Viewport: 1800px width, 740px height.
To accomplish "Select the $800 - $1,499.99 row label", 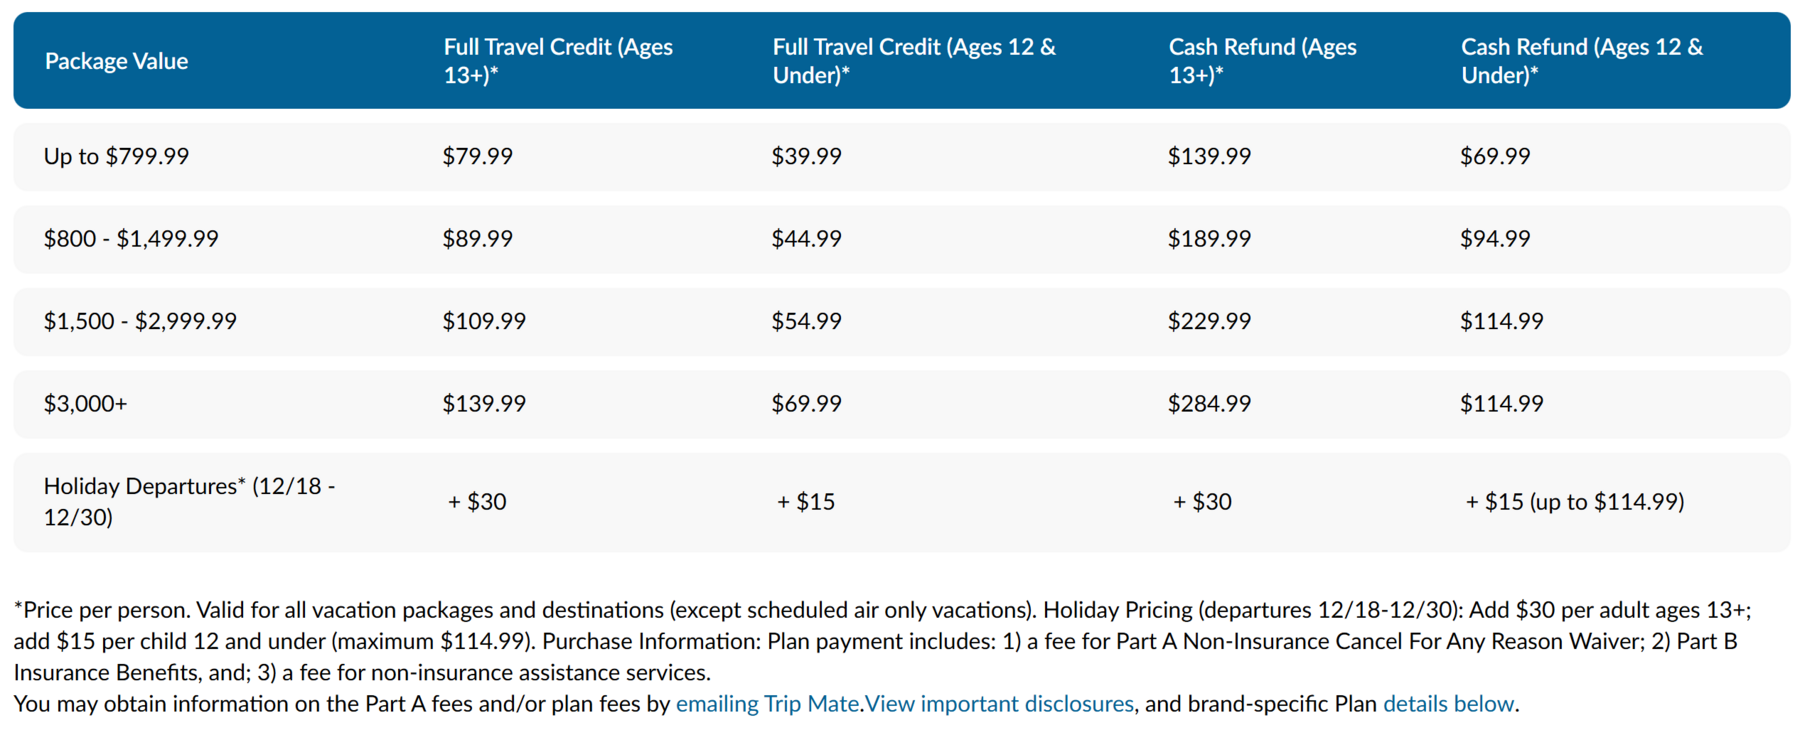I will (x=131, y=239).
